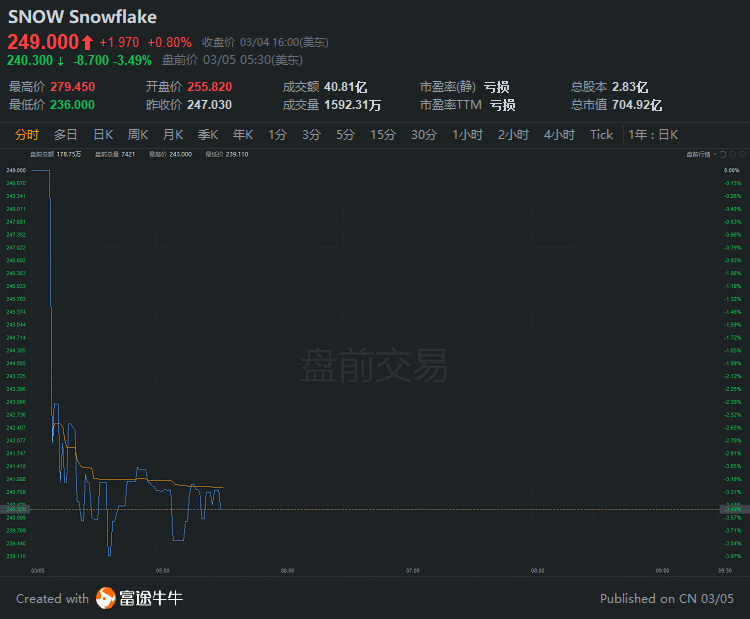
Task: Click the 总股本 value 2.83亿
Action: pyautogui.click(x=630, y=87)
